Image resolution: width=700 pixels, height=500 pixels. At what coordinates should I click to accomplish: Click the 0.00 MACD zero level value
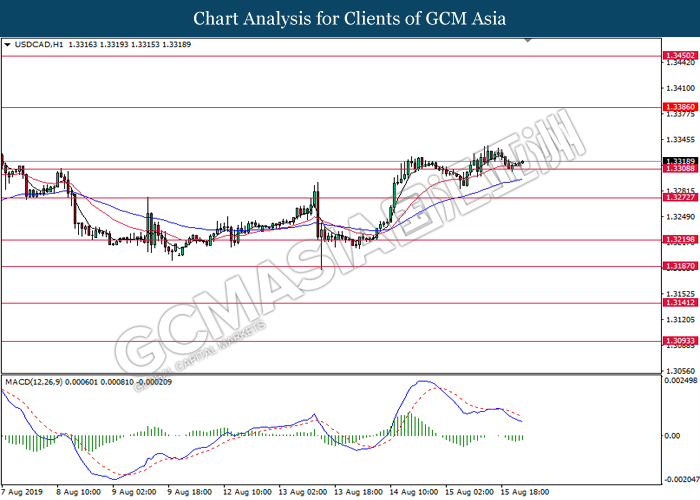coord(672,436)
